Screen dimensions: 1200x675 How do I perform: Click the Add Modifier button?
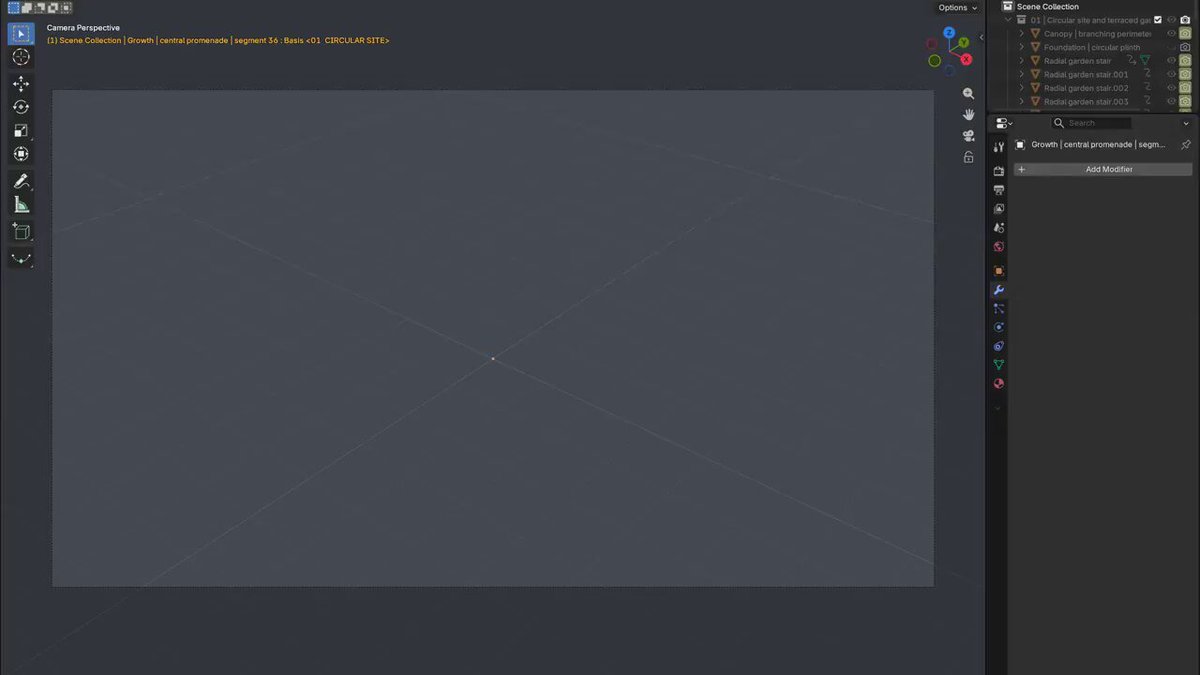pos(1103,170)
